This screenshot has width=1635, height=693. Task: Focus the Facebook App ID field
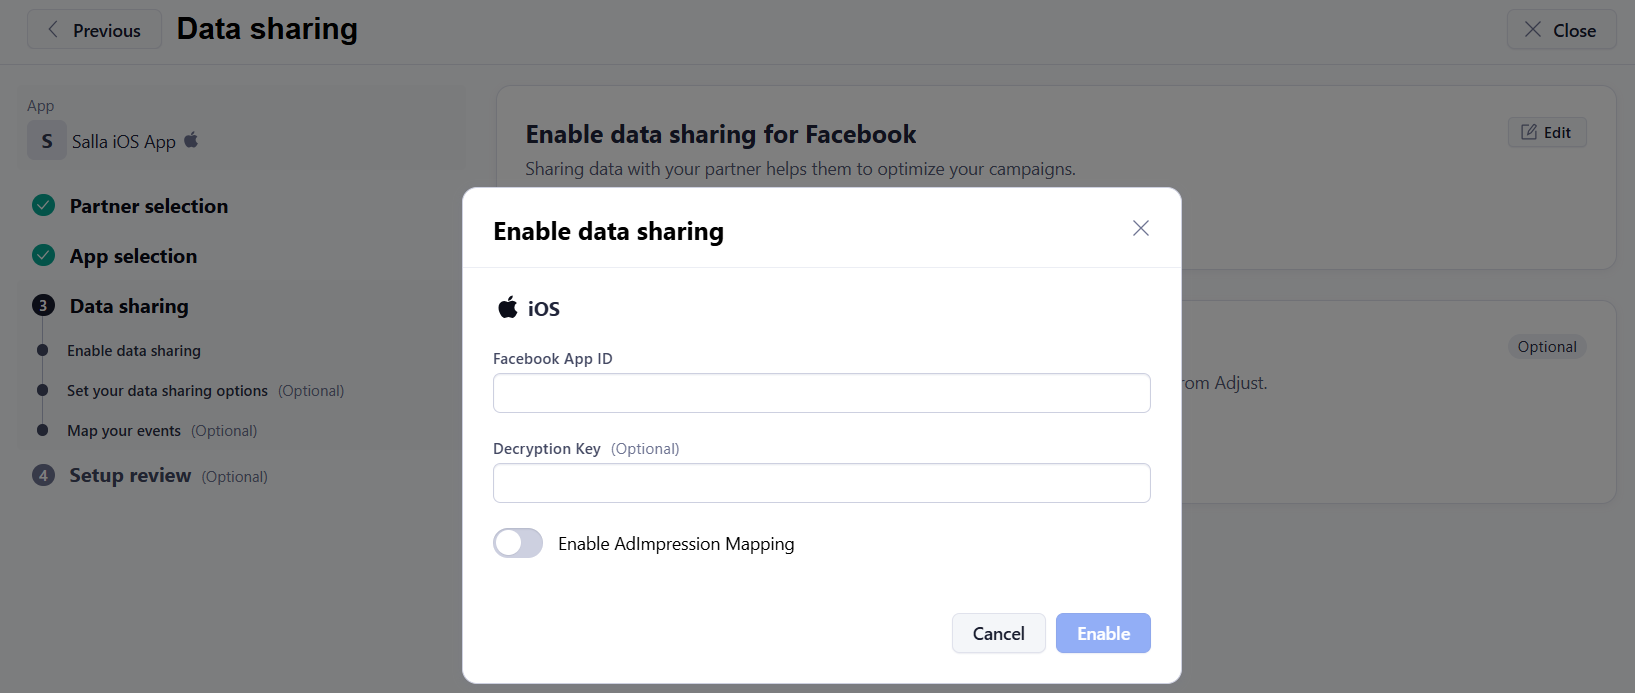point(821,393)
